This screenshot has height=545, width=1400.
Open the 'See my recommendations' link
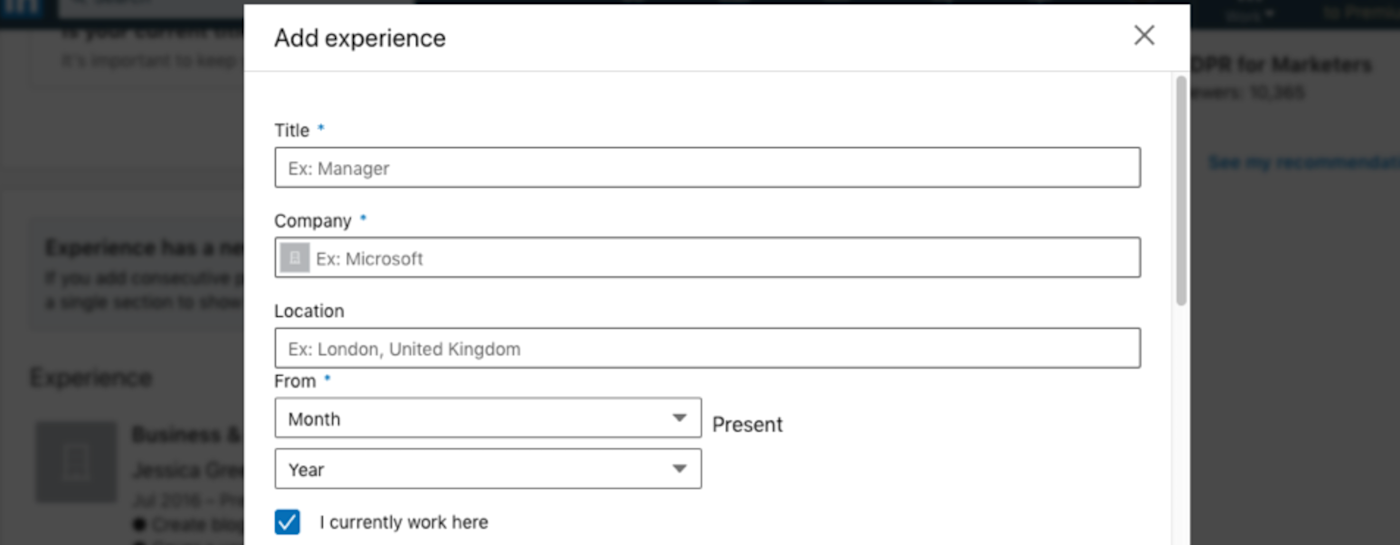tap(1302, 163)
